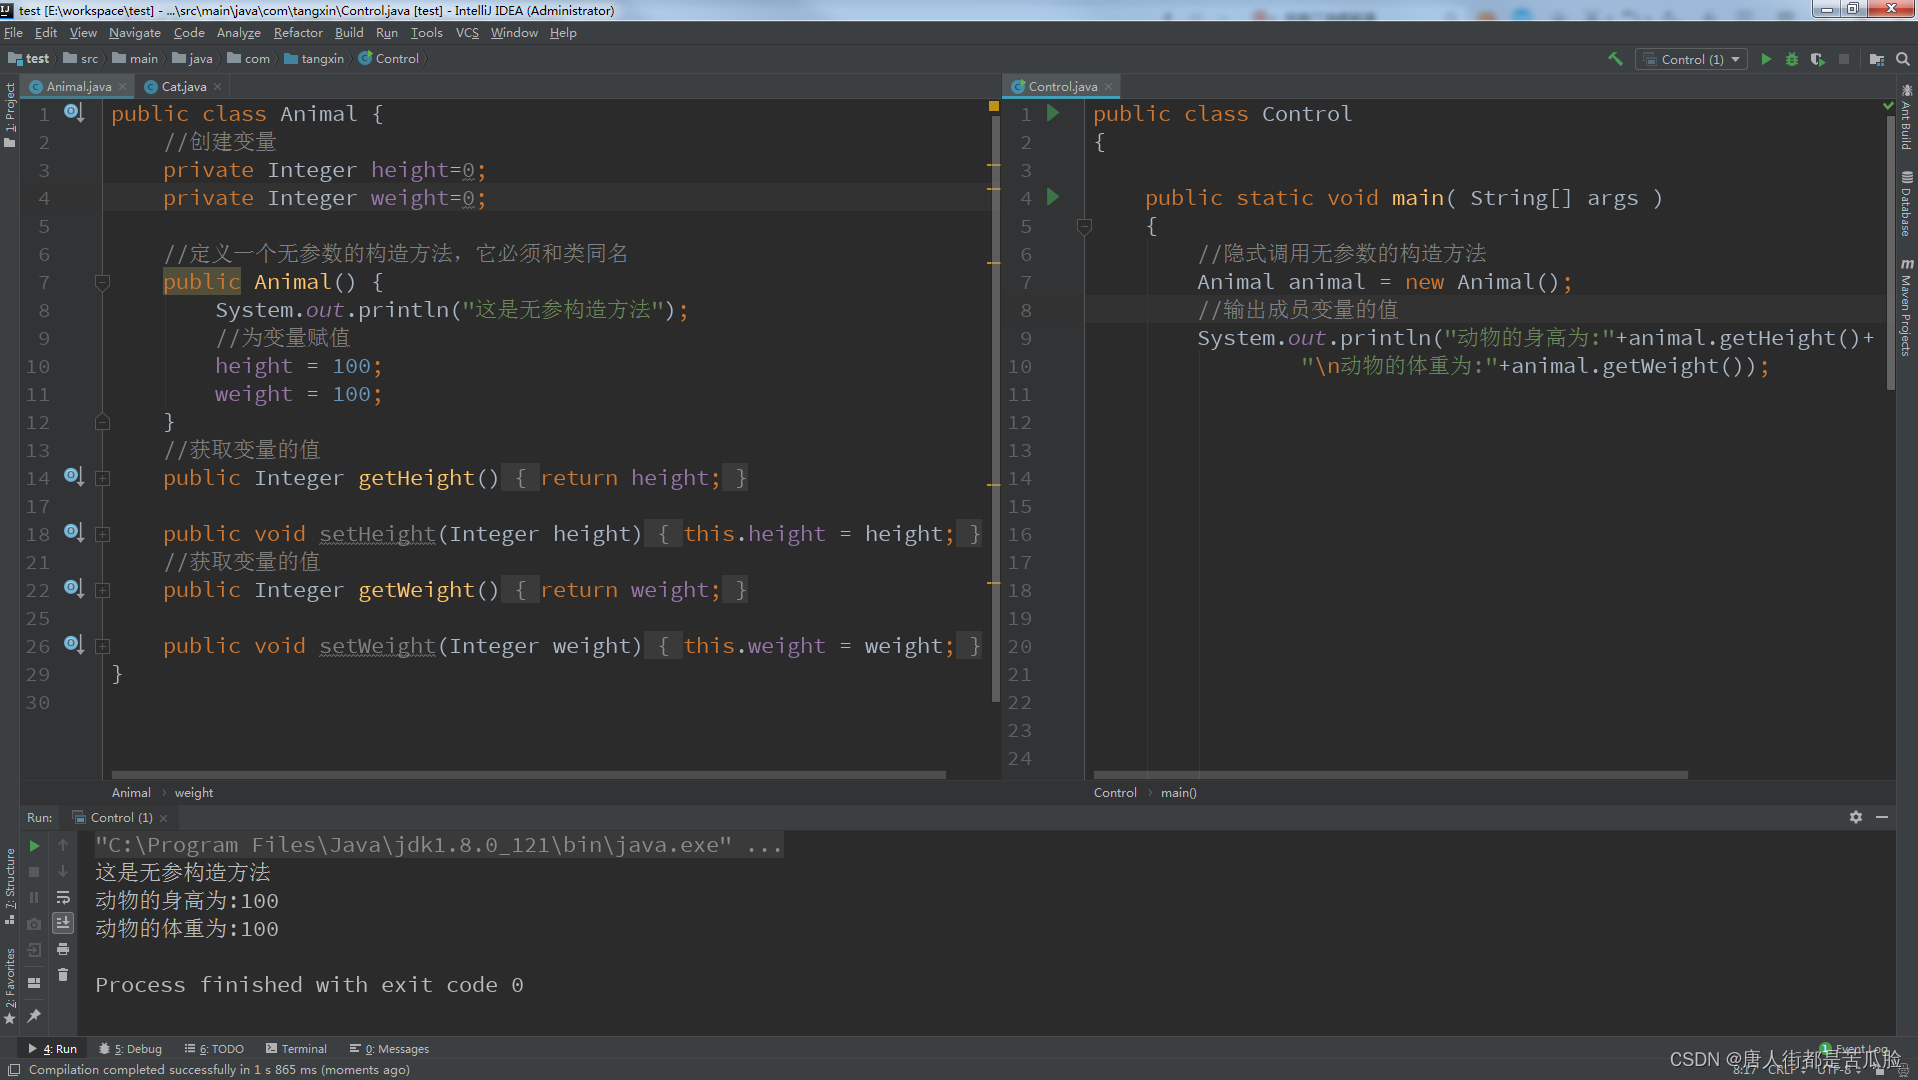Screen dimensions: 1918x1080
Task: Open the VCS menu
Action: point(467,33)
